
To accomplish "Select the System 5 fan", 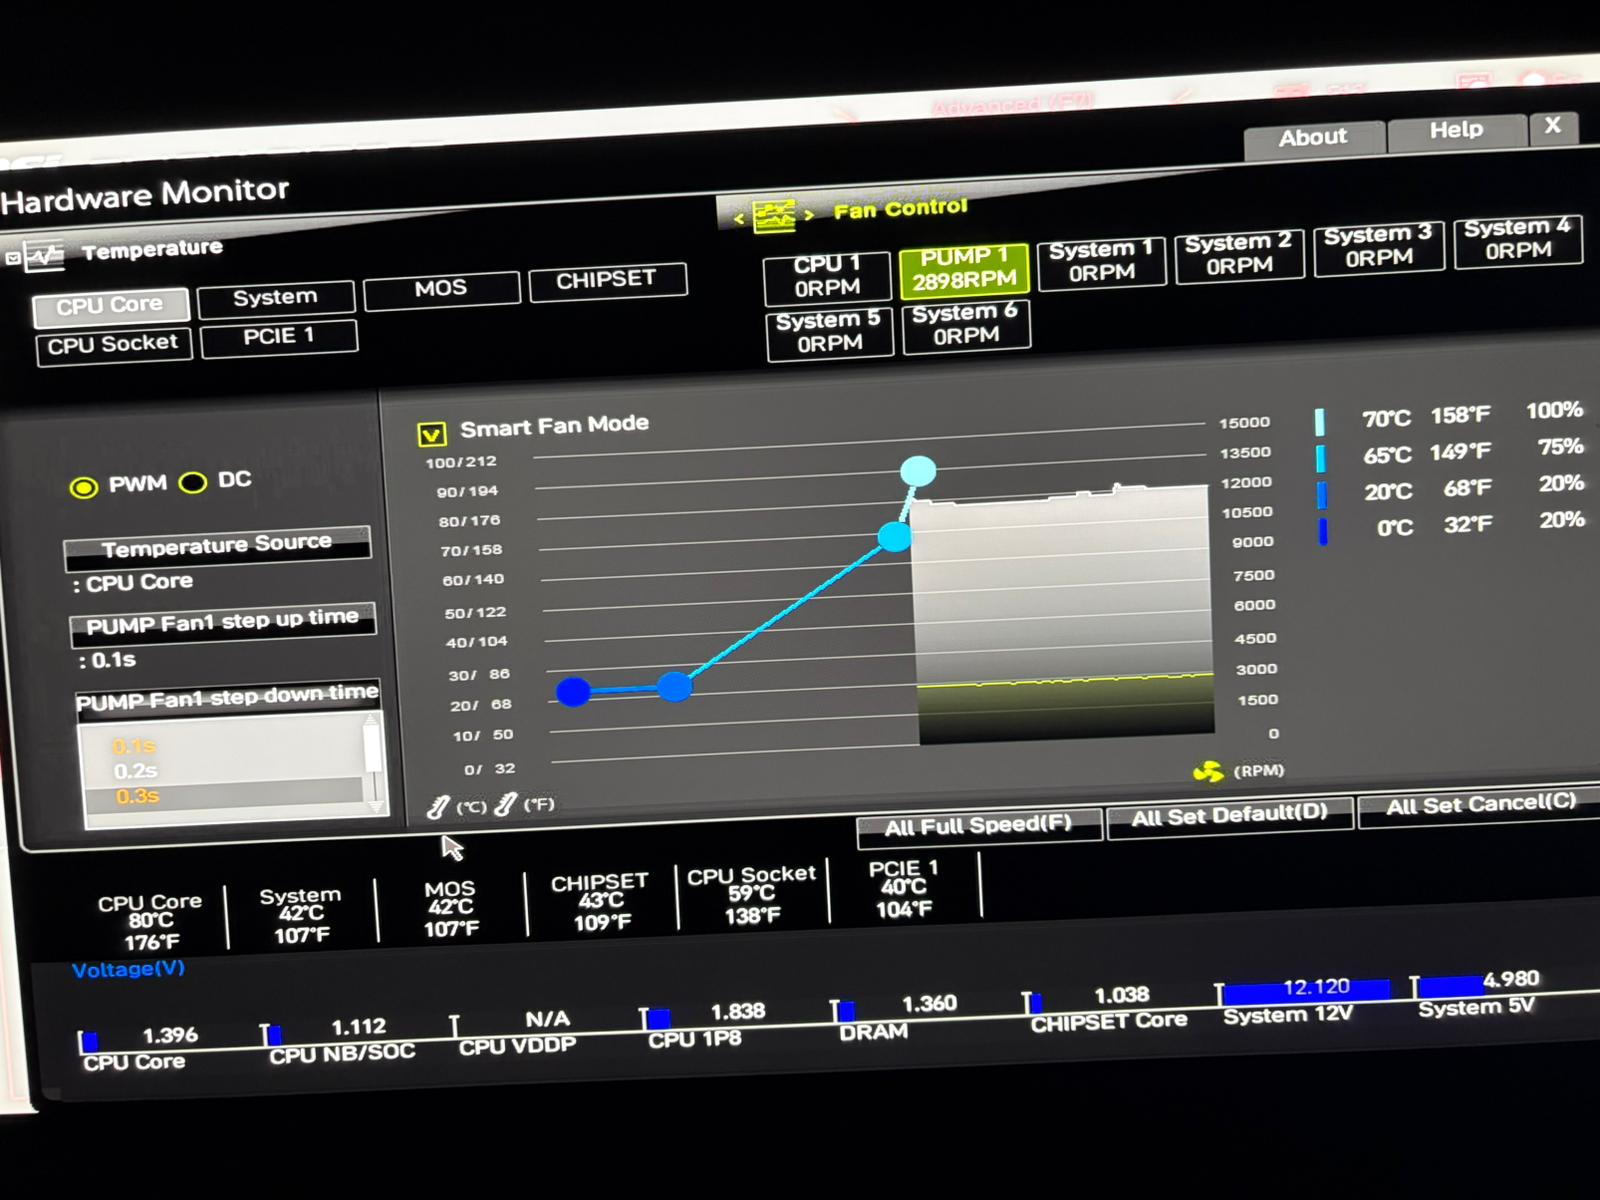I will point(829,333).
